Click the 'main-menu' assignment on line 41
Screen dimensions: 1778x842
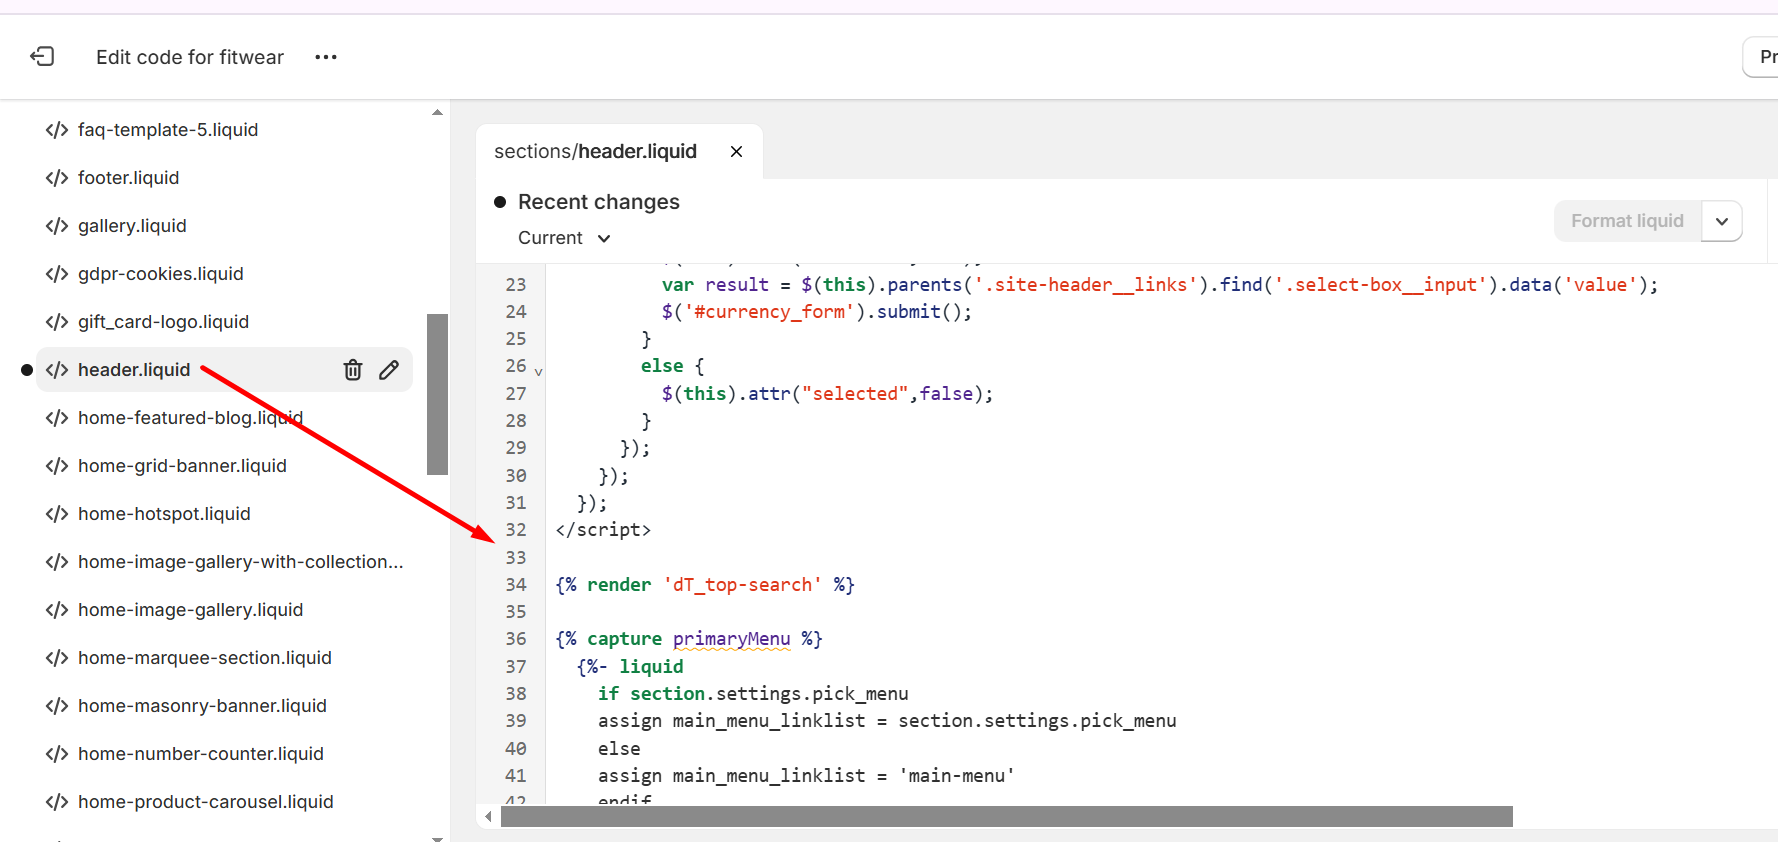click(x=806, y=776)
